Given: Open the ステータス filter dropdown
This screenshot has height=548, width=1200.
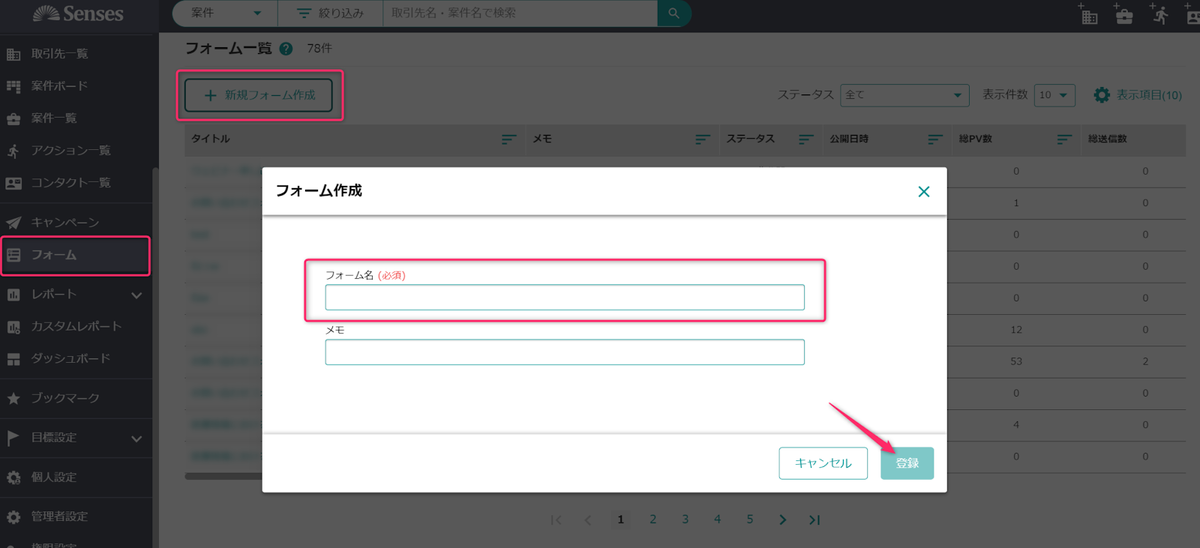Looking at the screenshot, I should click(x=904, y=95).
